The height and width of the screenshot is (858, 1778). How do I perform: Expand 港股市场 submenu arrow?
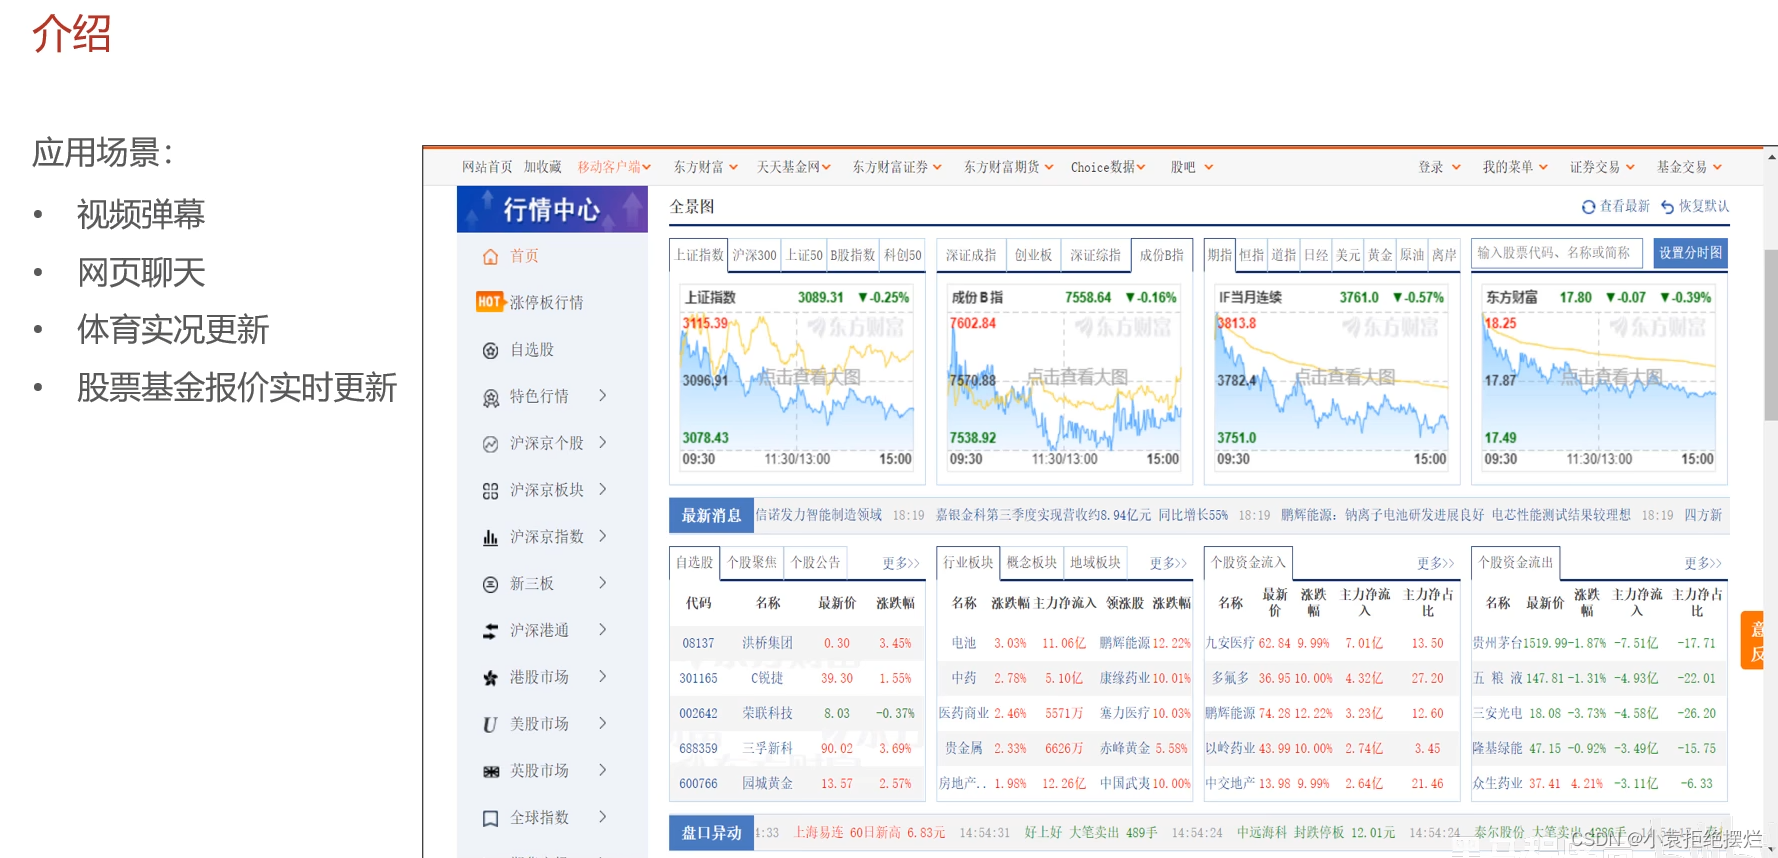(603, 677)
